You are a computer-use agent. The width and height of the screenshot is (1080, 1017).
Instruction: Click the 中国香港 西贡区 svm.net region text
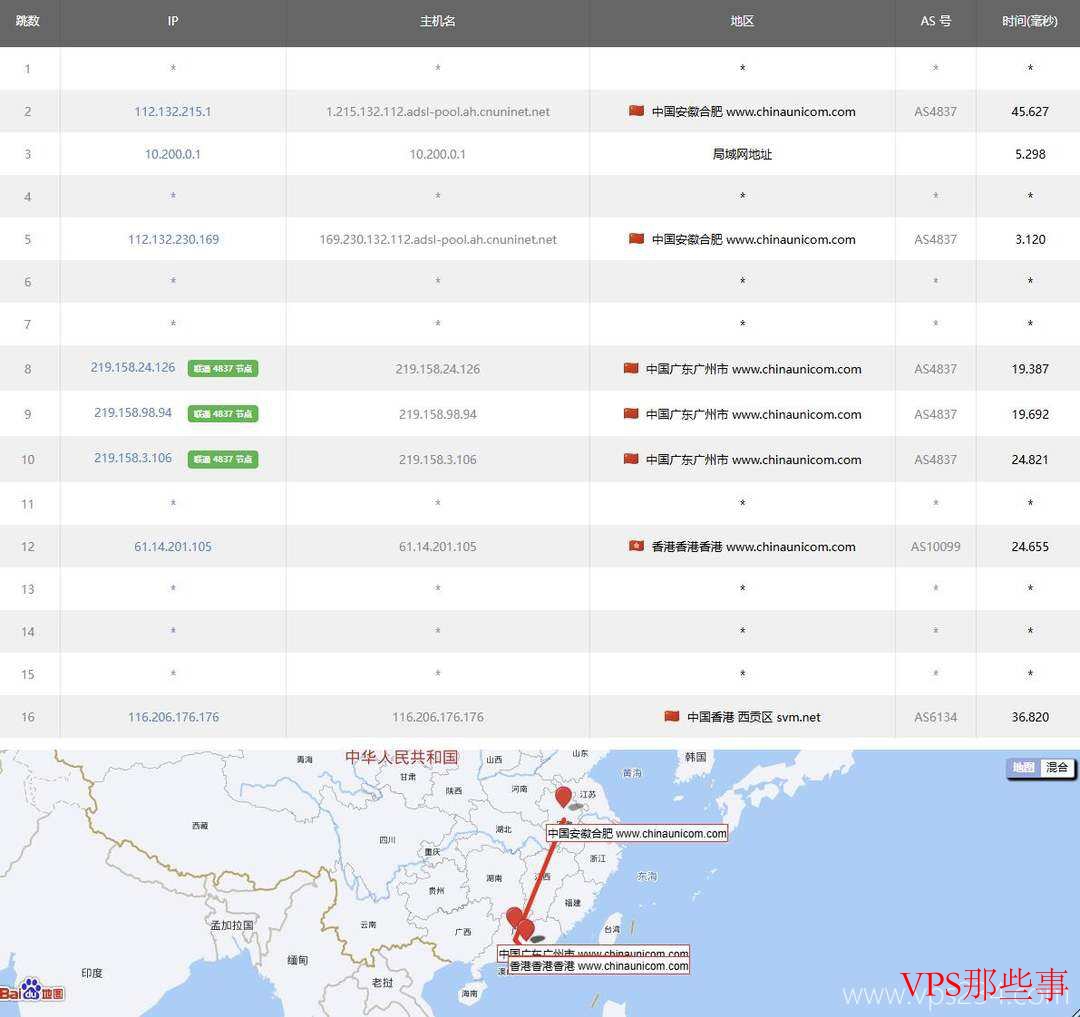click(x=754, y=717)
